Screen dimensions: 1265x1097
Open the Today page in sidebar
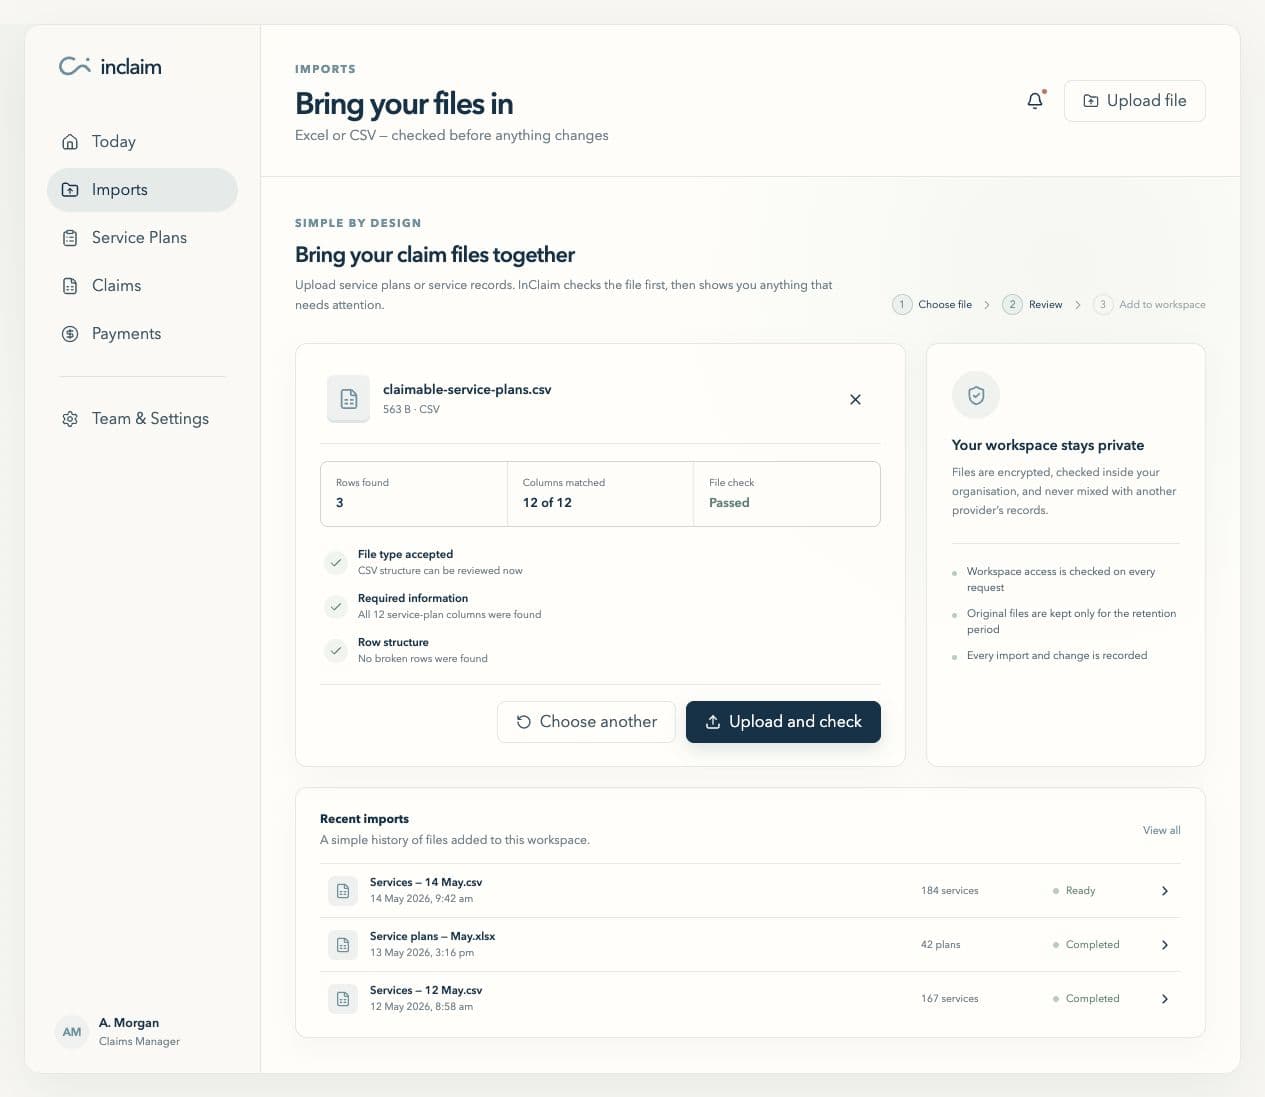(x=142, y=141)
